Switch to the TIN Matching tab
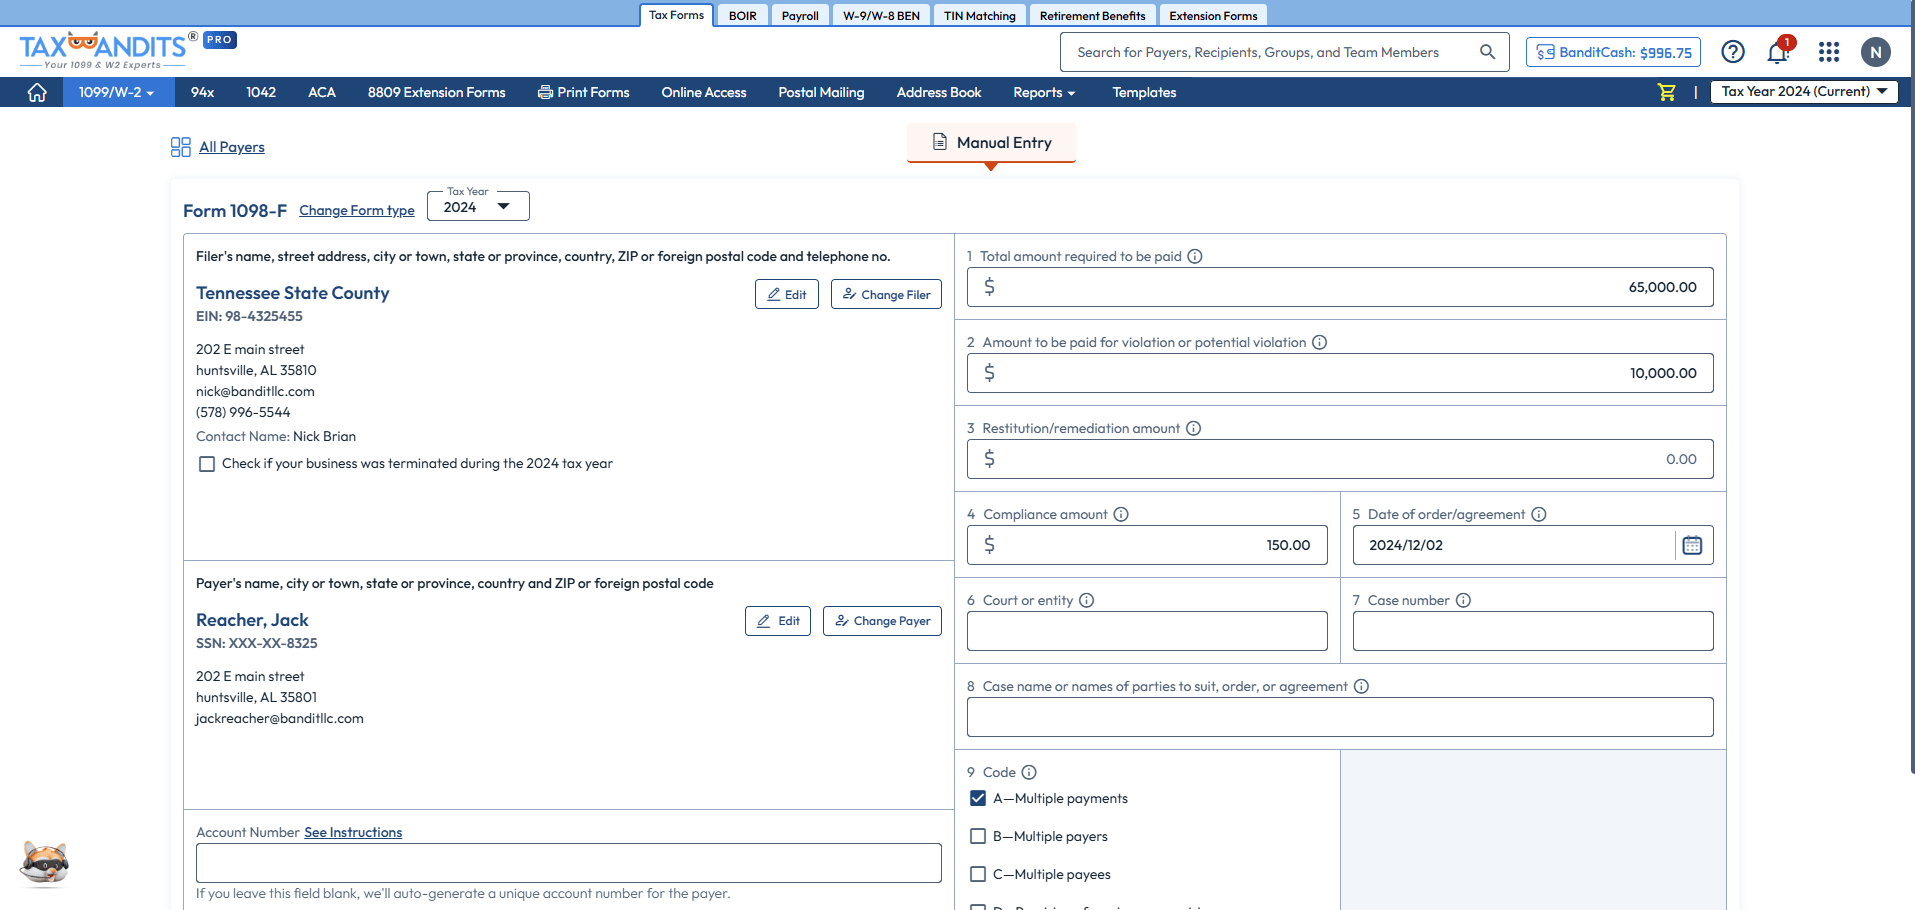The height and width of the screenshot is (910, 1915). pos(980,16)
